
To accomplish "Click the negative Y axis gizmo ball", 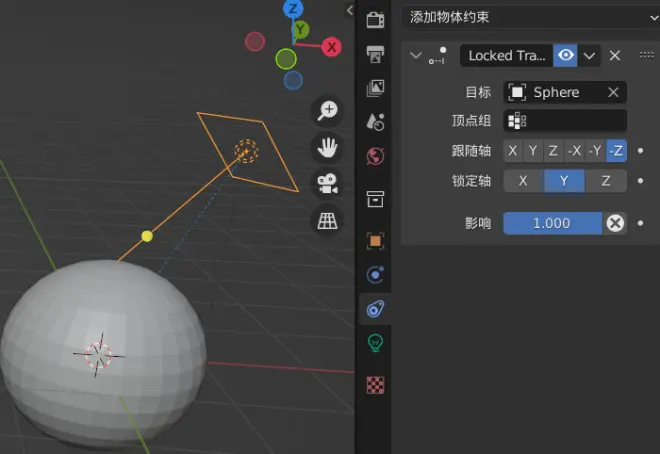I will [x=286, y=59].
